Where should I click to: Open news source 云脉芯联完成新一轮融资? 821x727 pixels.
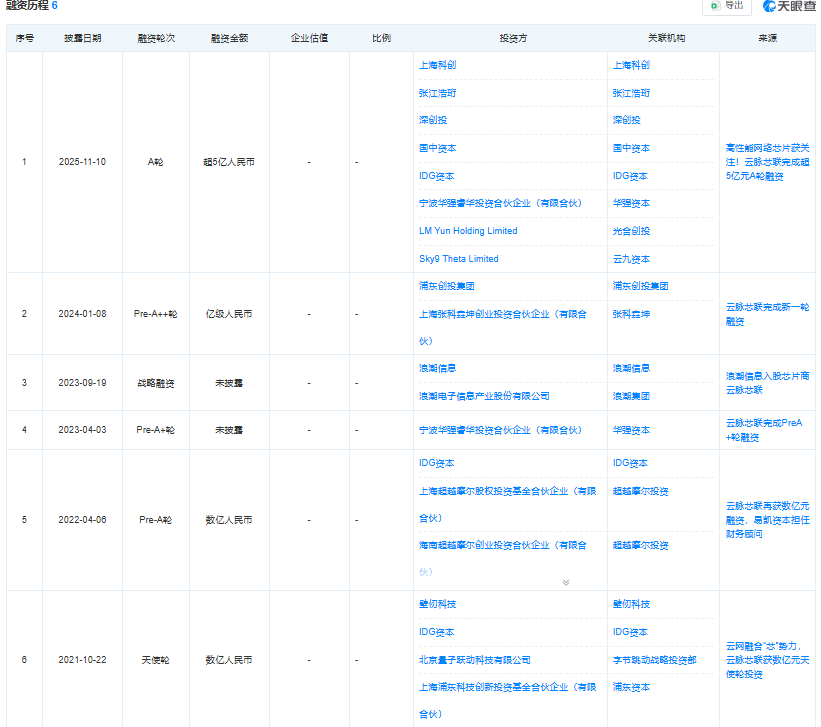767,314
